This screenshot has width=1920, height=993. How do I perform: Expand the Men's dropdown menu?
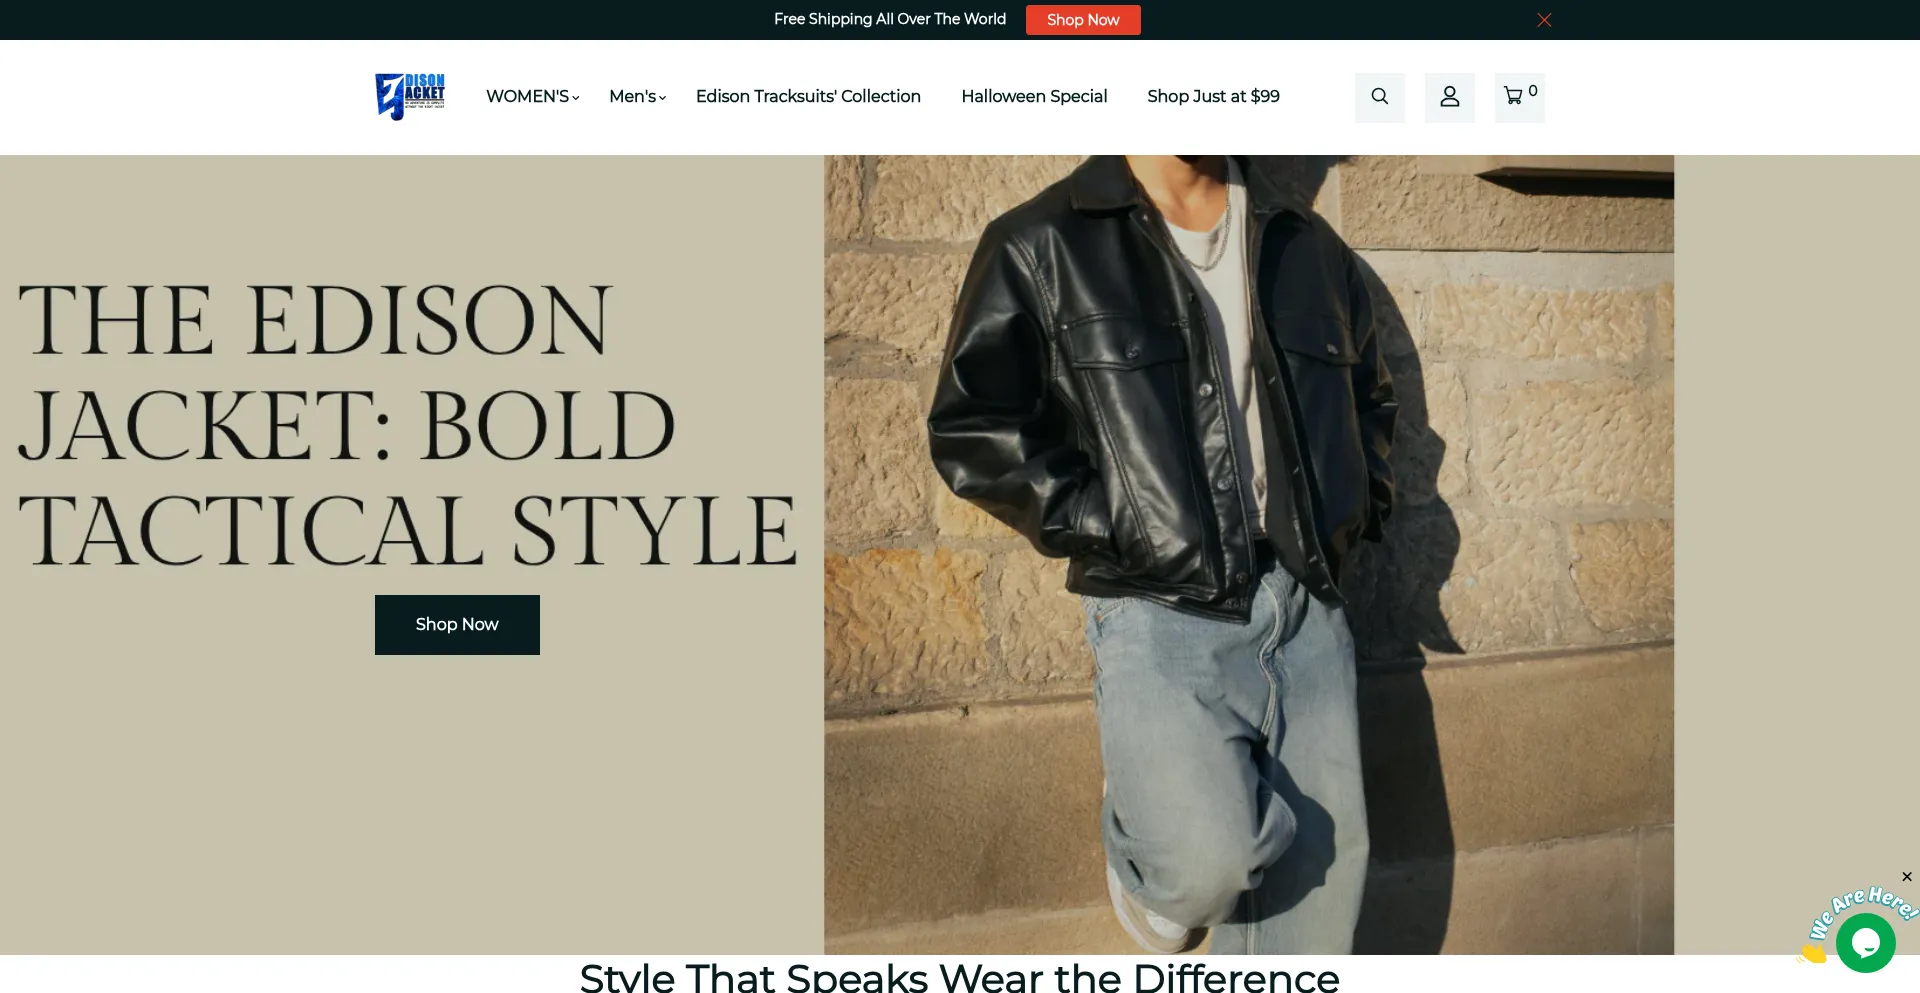637,97
